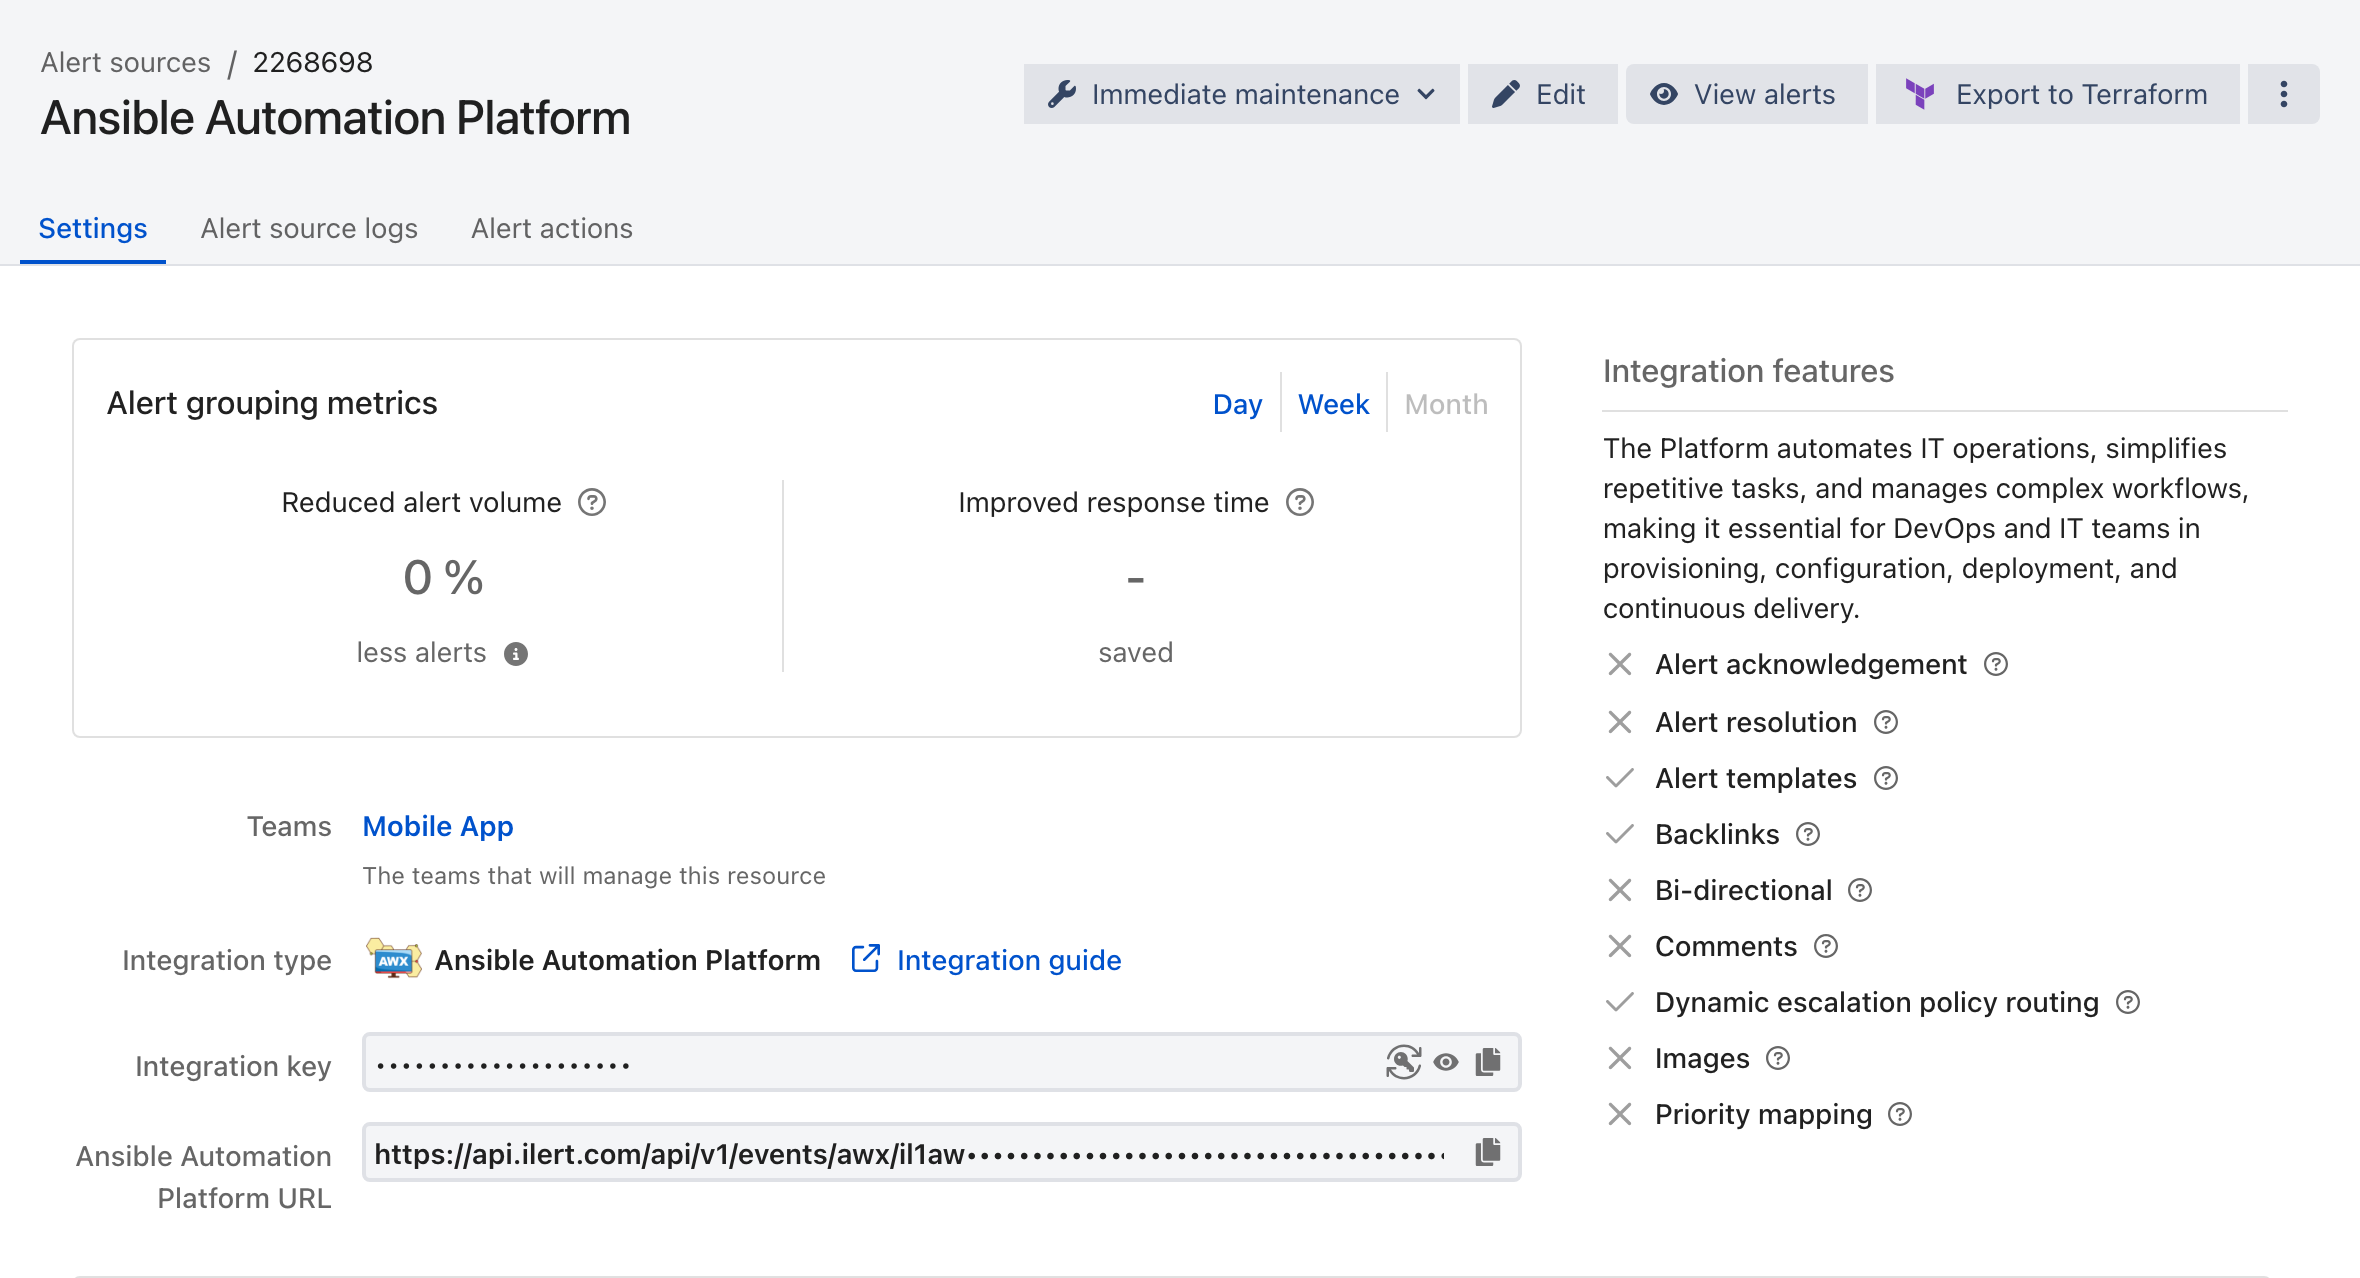
Task: Click the Integration guide external link icon
Action: point(866,959)
